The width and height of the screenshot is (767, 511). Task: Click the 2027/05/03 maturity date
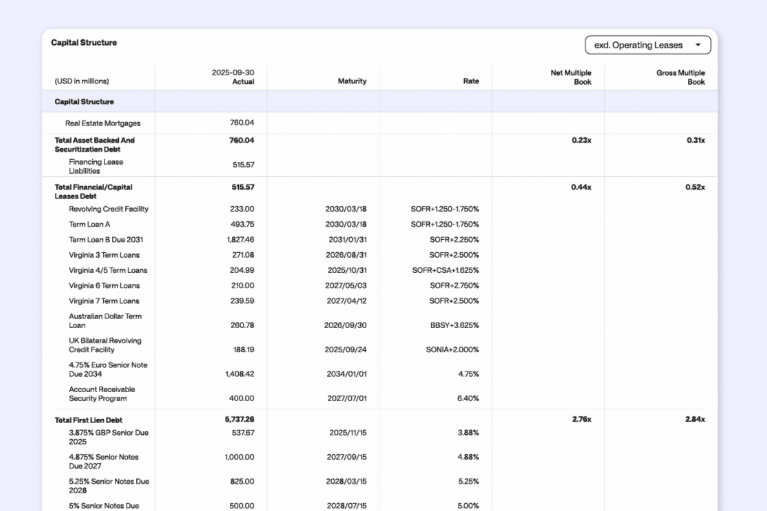346,286
